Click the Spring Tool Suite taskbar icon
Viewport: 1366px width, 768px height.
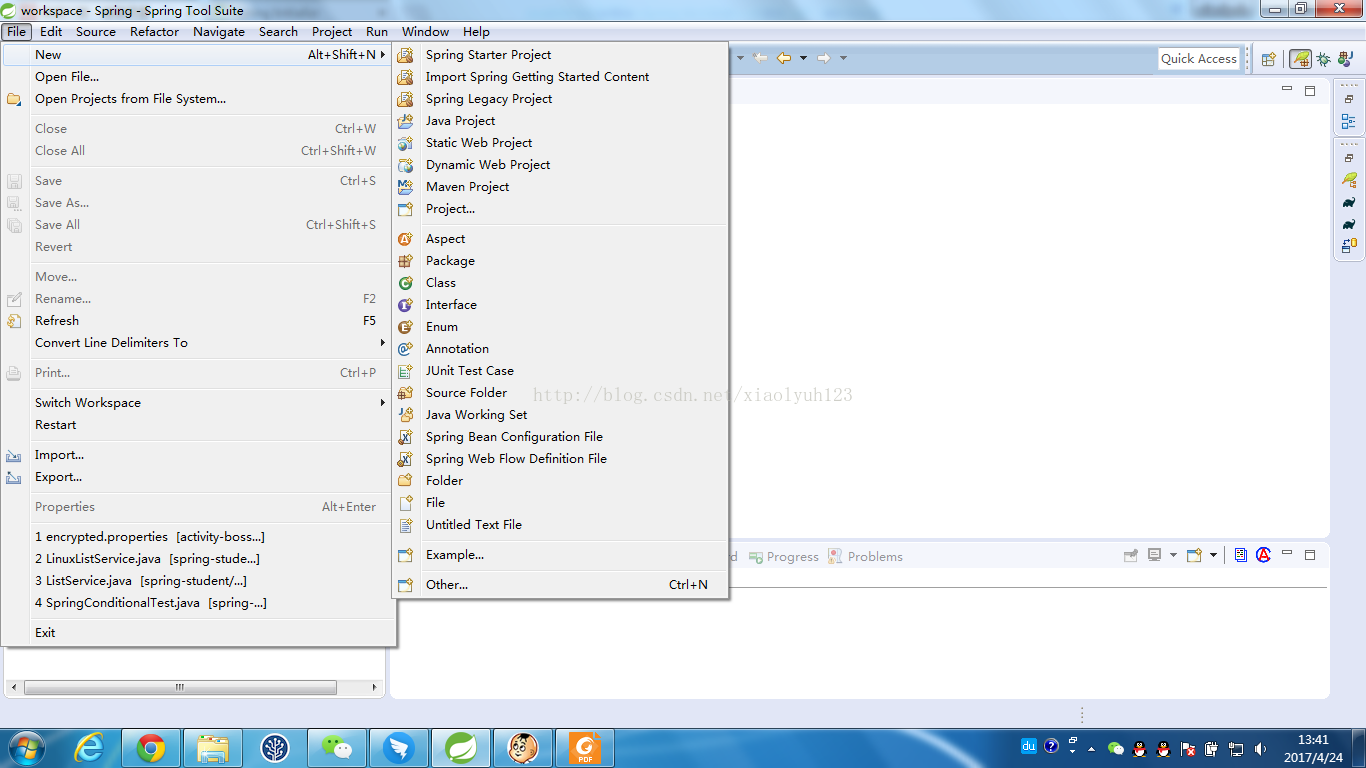tap(461, 748)
